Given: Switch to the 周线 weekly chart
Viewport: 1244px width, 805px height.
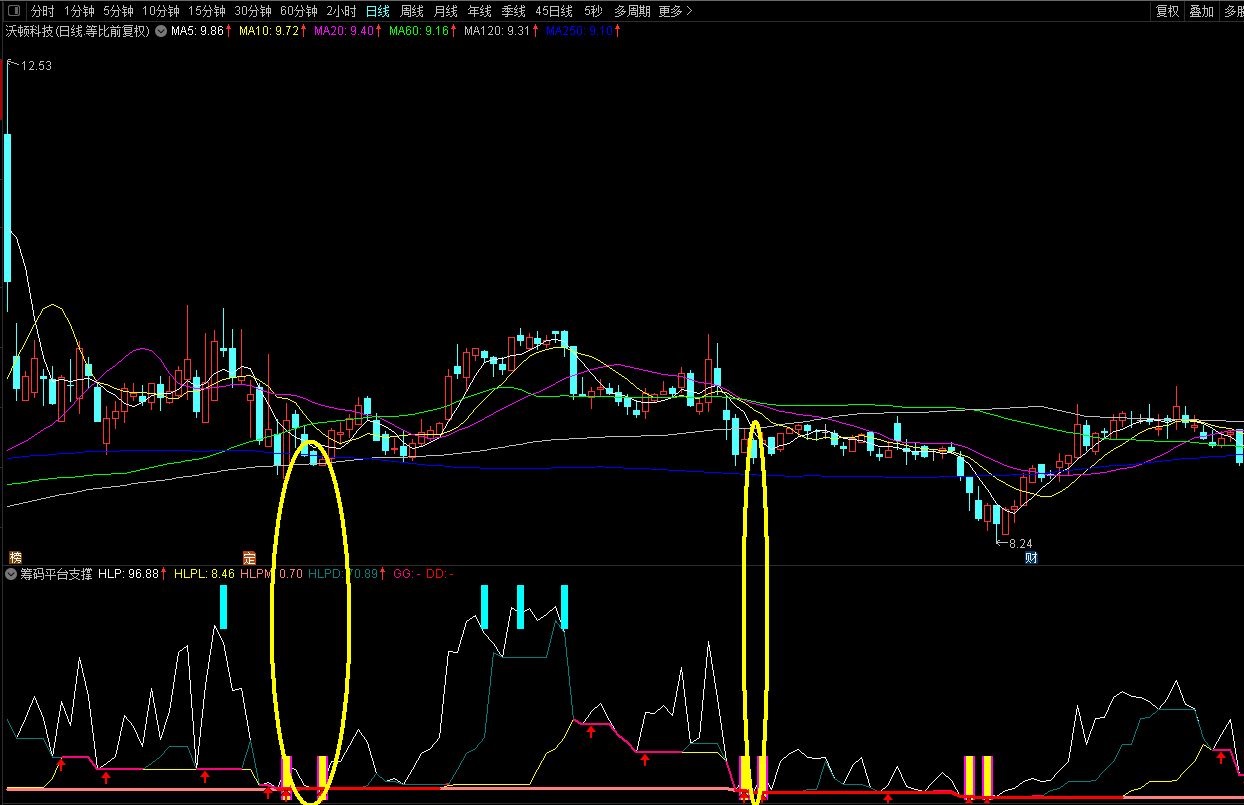Looking at the screenshot, I should pos(412,12).
